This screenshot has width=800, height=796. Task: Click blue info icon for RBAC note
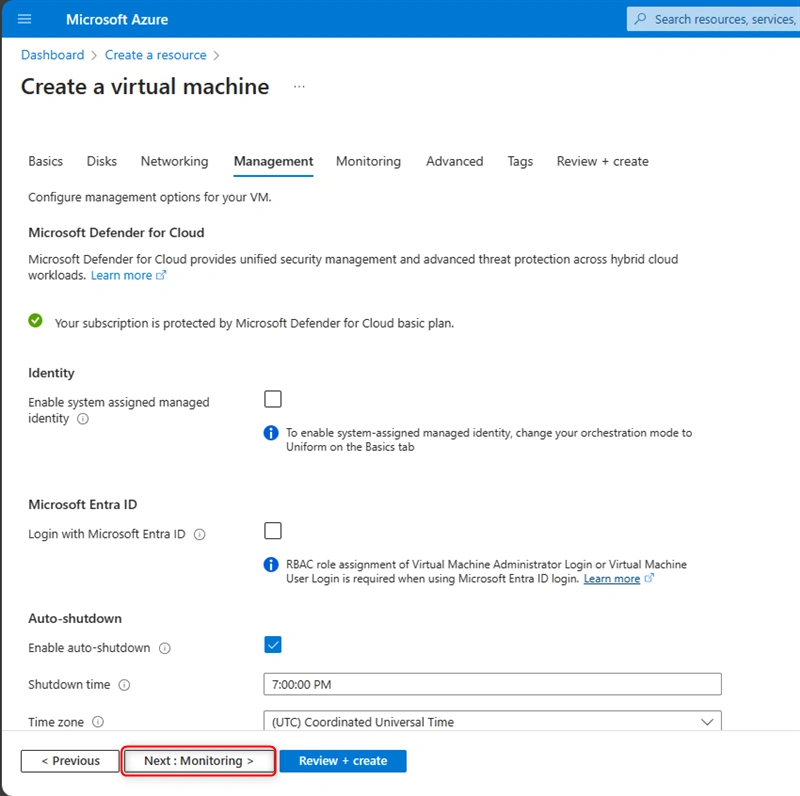[x=271, y=564]
